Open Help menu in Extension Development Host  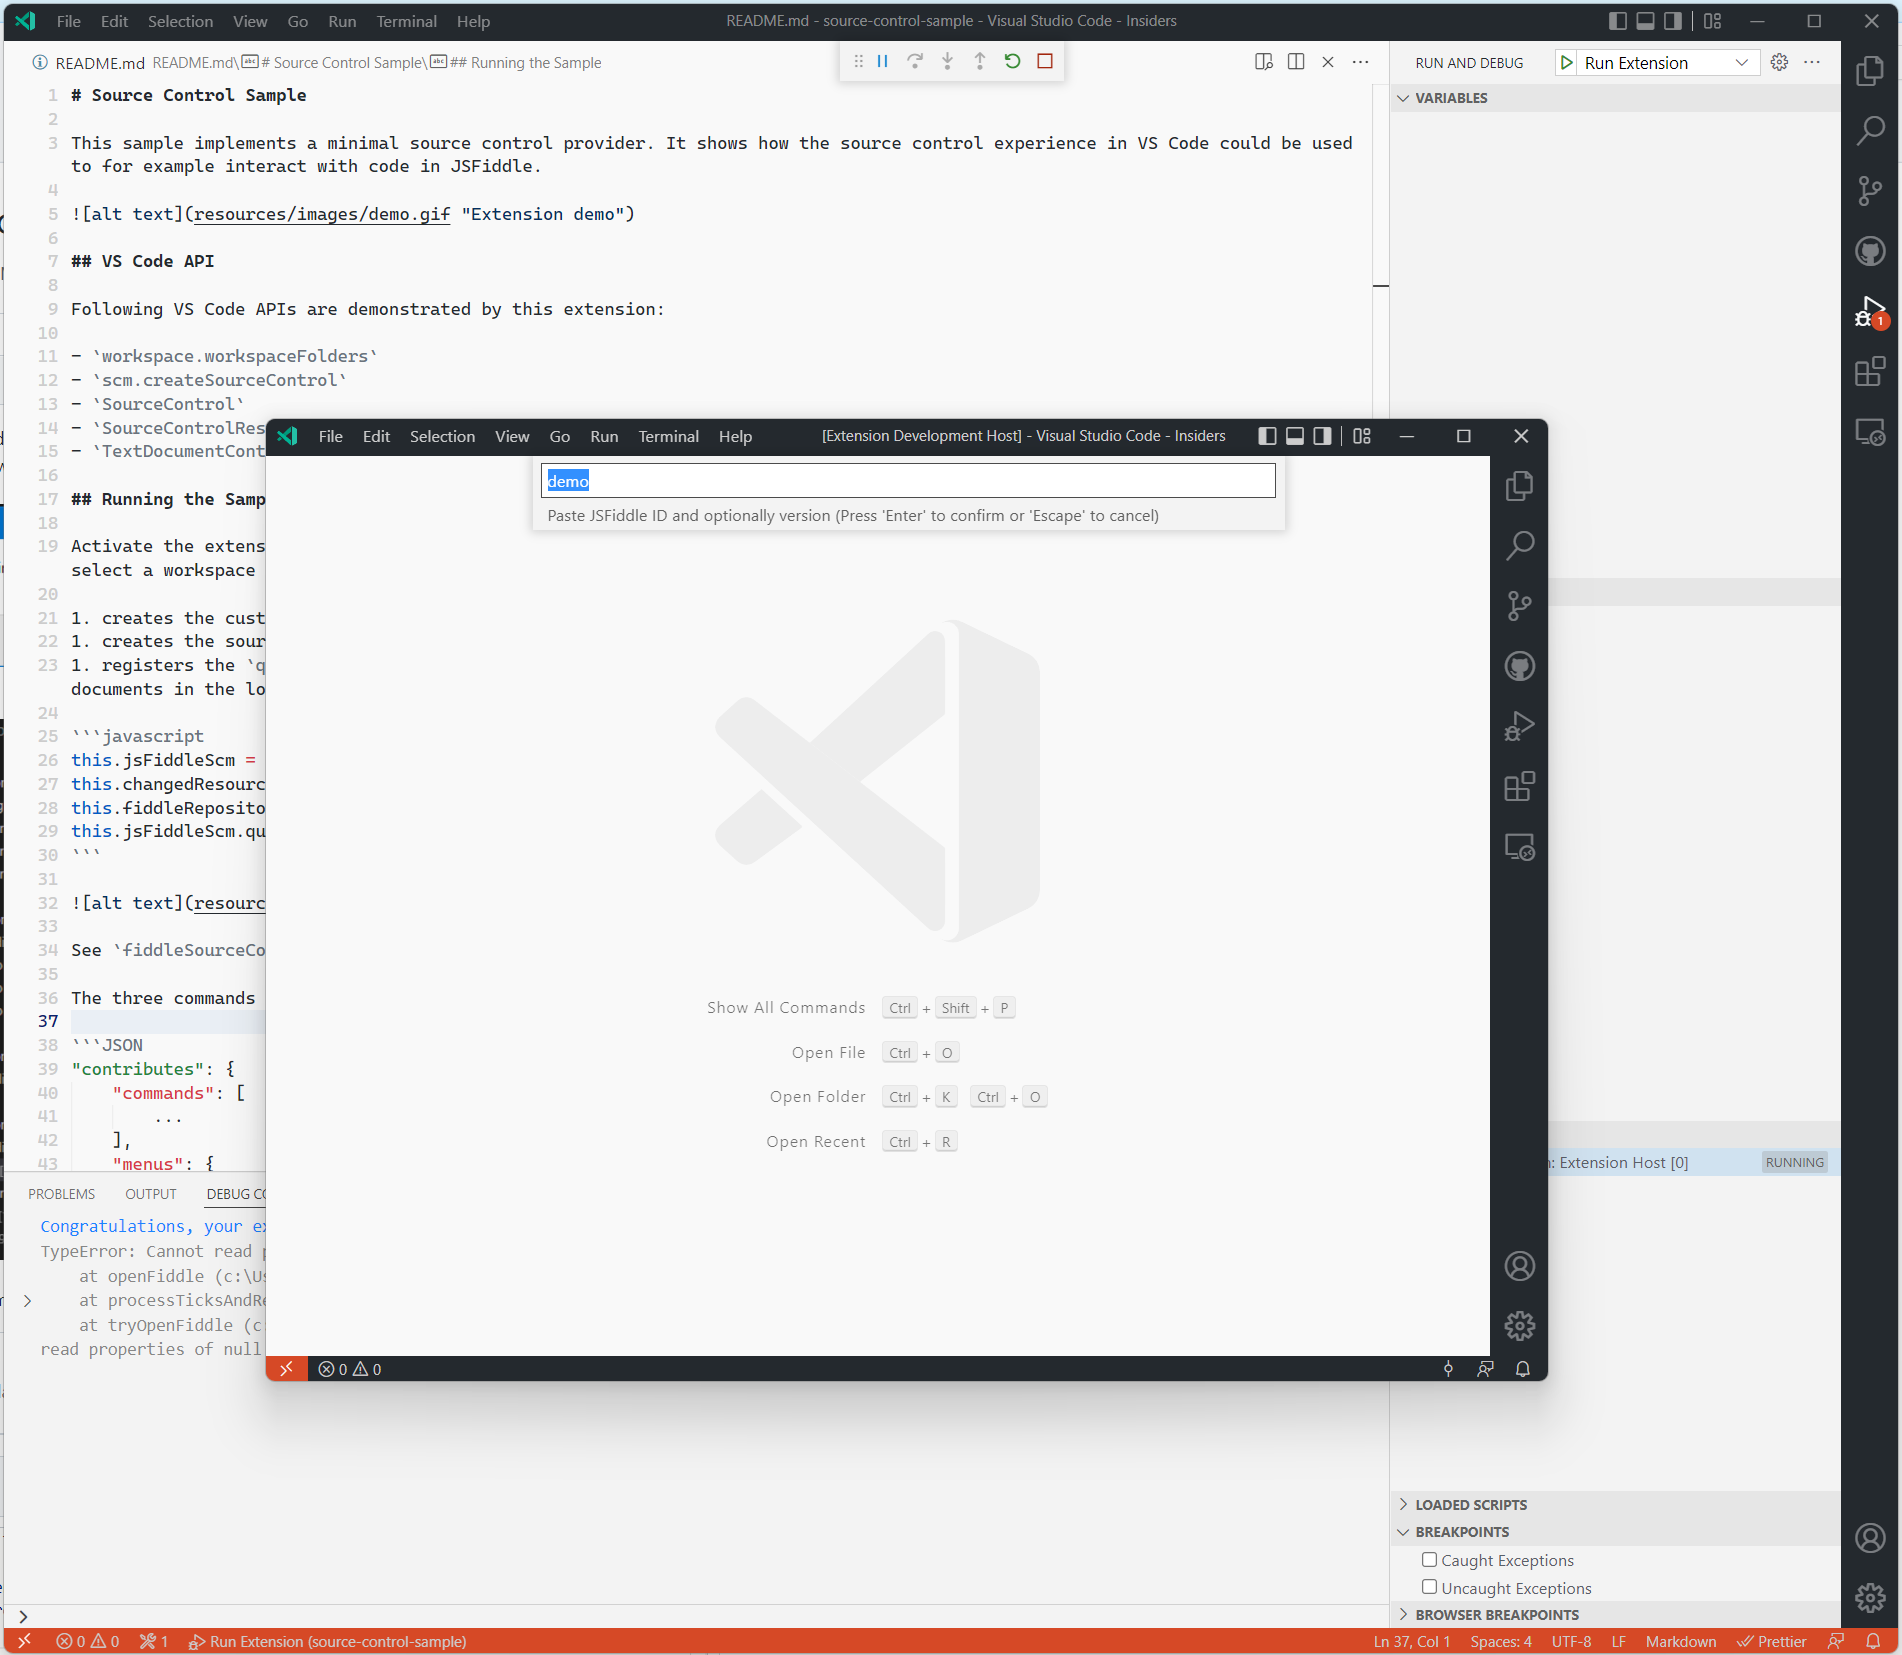735,436
